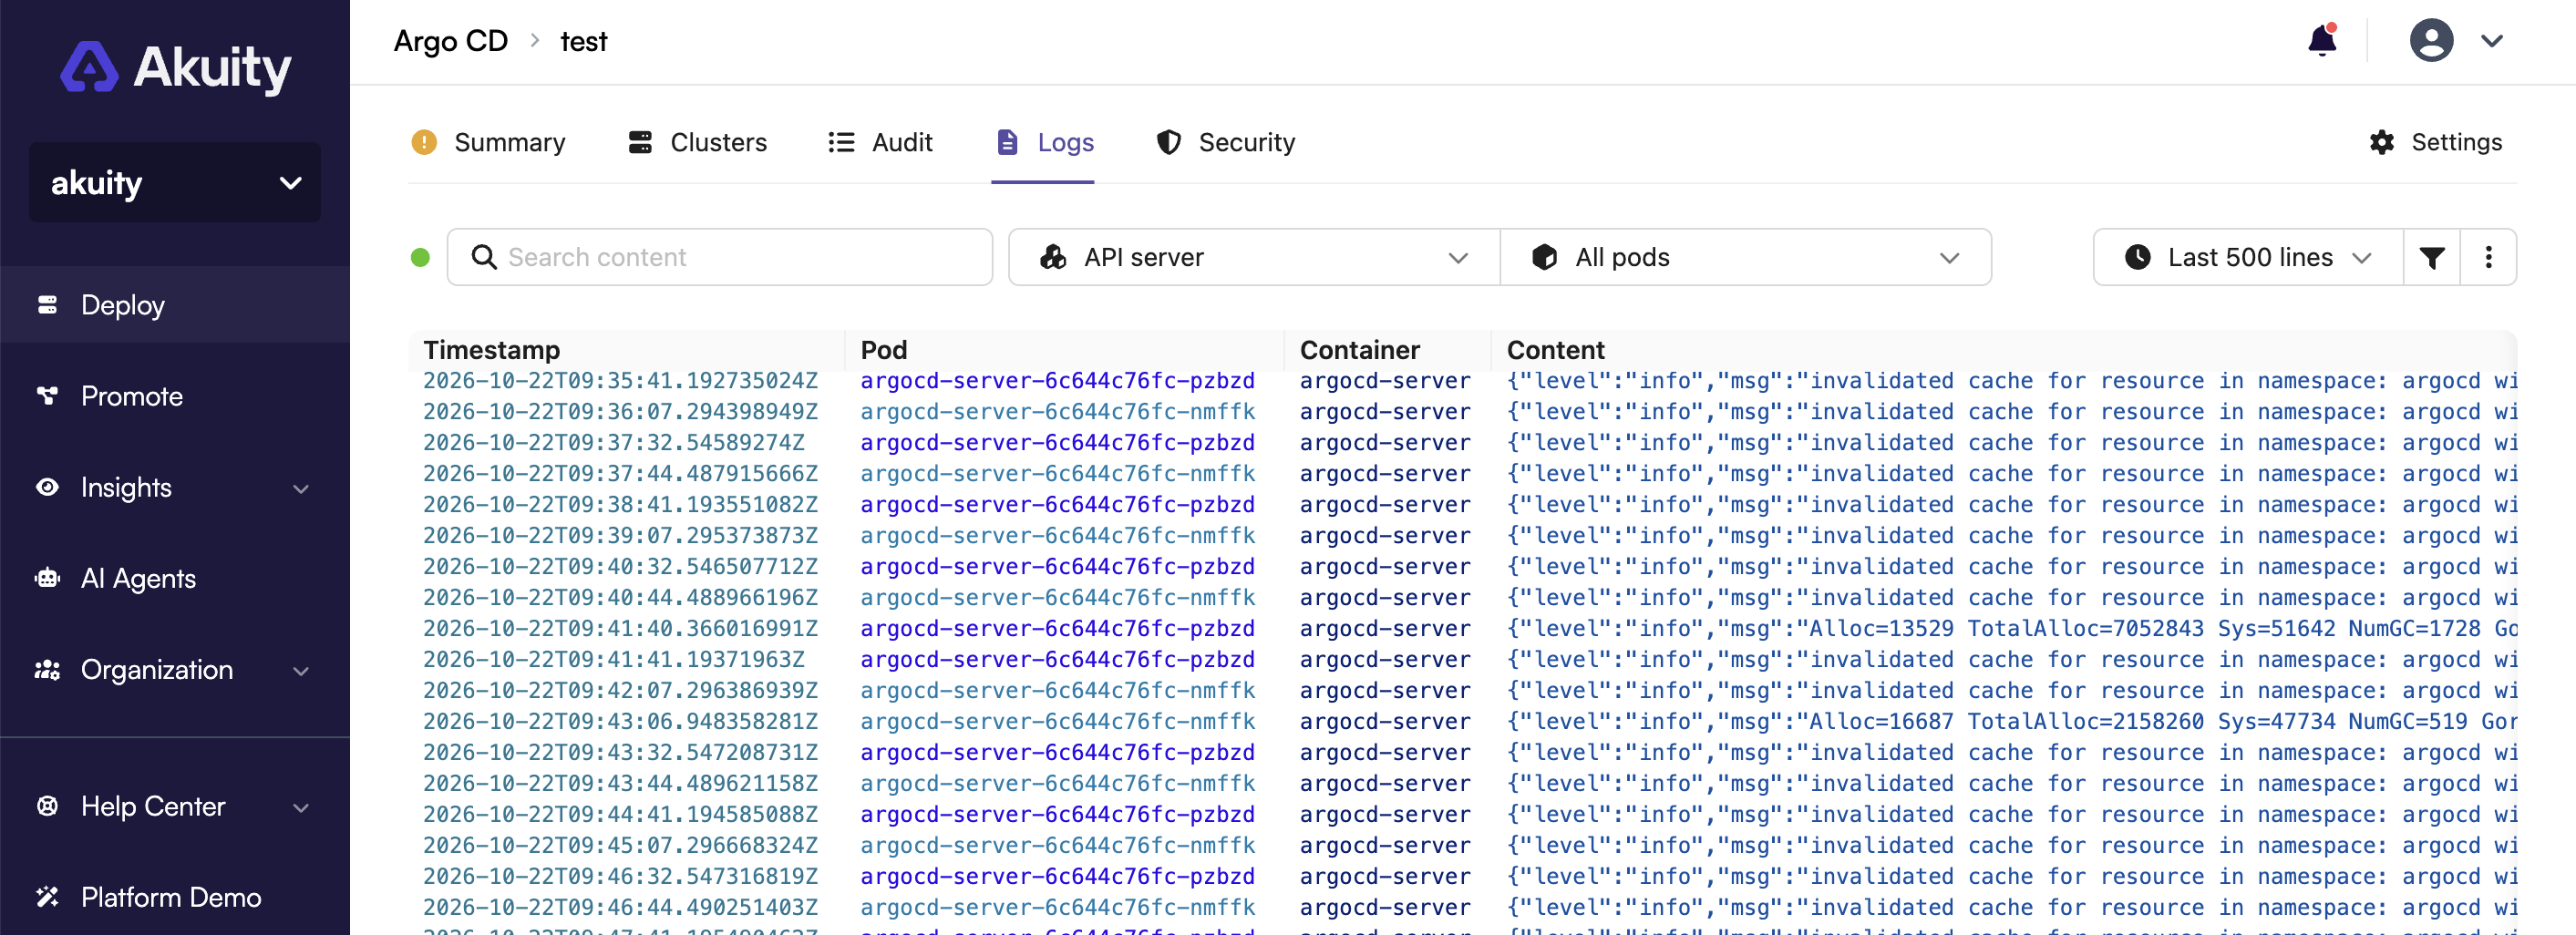Click timestamp 2026-10-22T09:46:44.490251403Z

point(620,908)
